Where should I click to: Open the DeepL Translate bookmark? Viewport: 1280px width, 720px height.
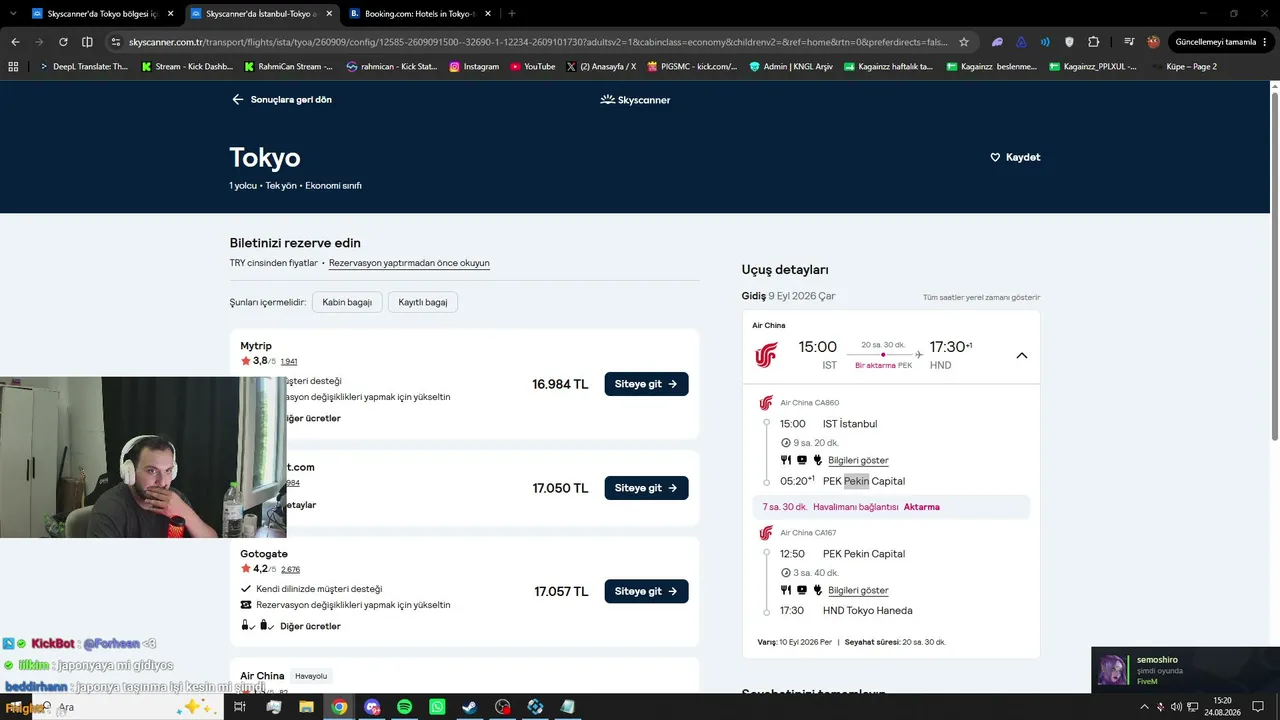(x=84, y=67)
